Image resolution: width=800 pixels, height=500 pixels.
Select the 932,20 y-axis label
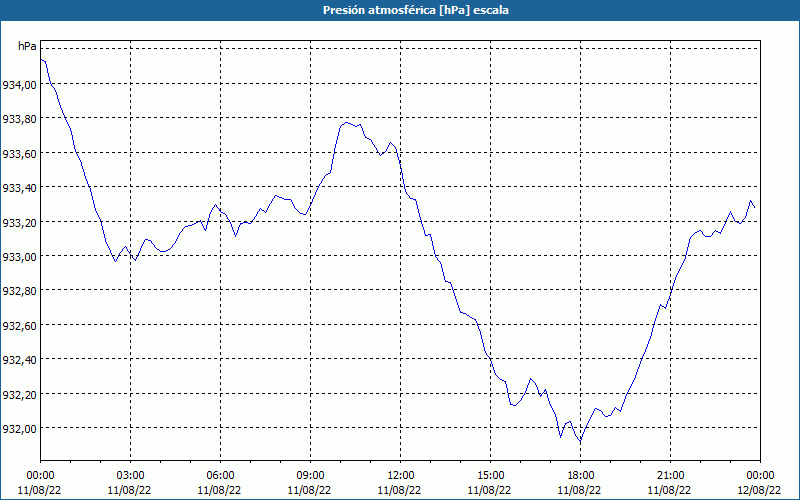coord(19,394)
